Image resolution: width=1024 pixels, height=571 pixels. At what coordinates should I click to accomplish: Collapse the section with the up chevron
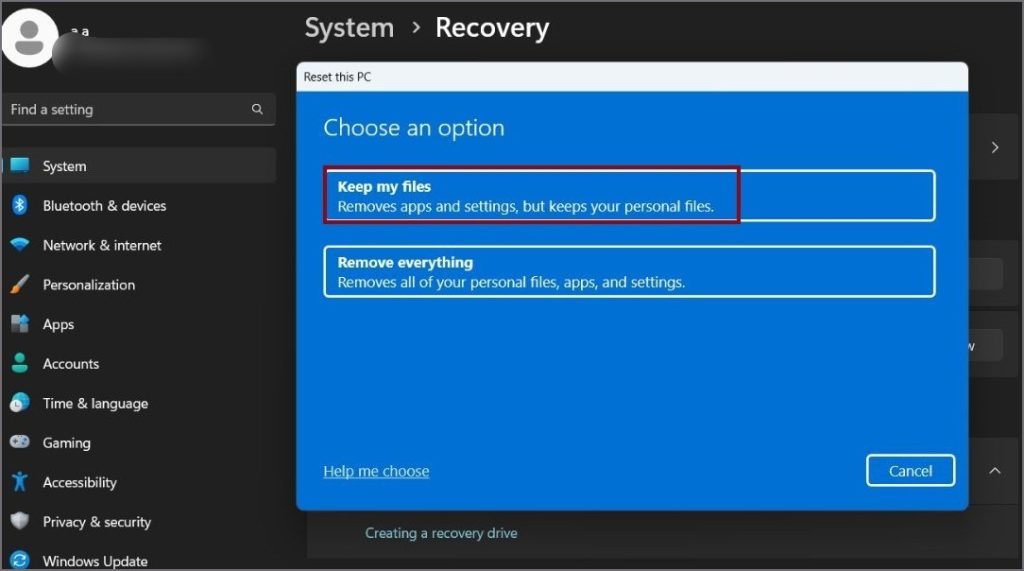point(995,469)
